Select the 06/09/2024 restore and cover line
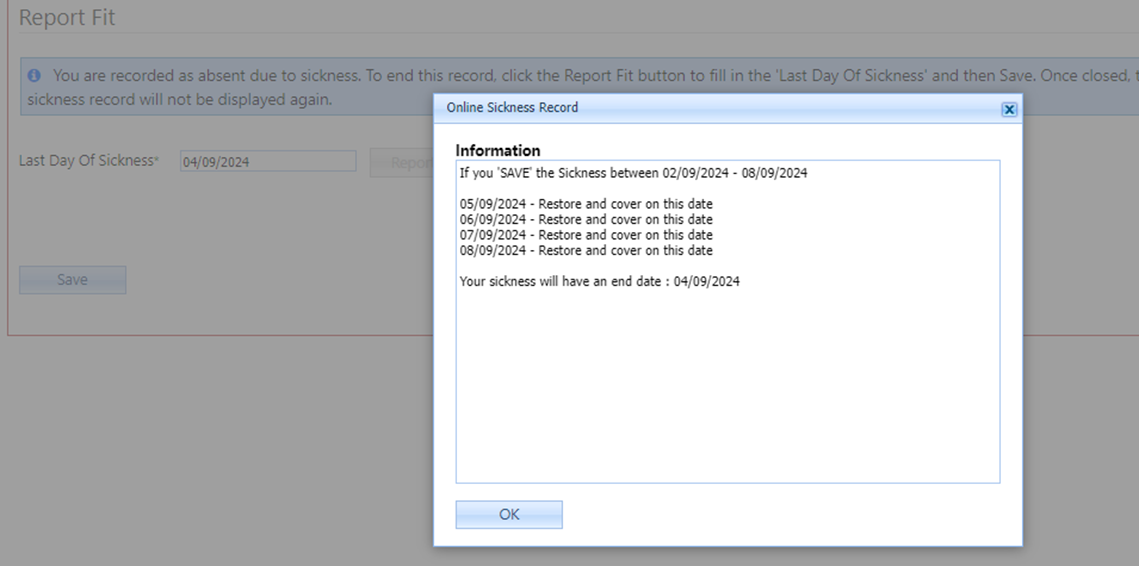 pos(586,220)
